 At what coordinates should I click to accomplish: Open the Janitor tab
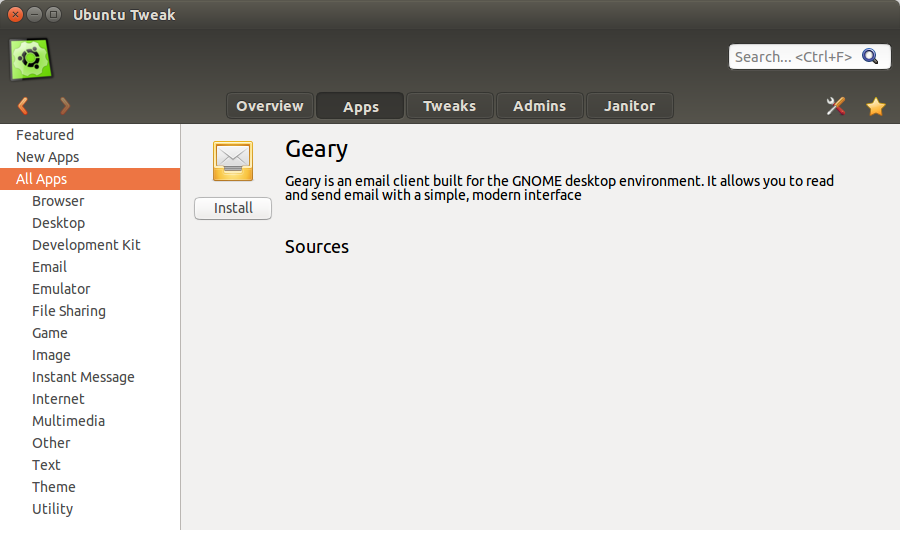point(629,106)
